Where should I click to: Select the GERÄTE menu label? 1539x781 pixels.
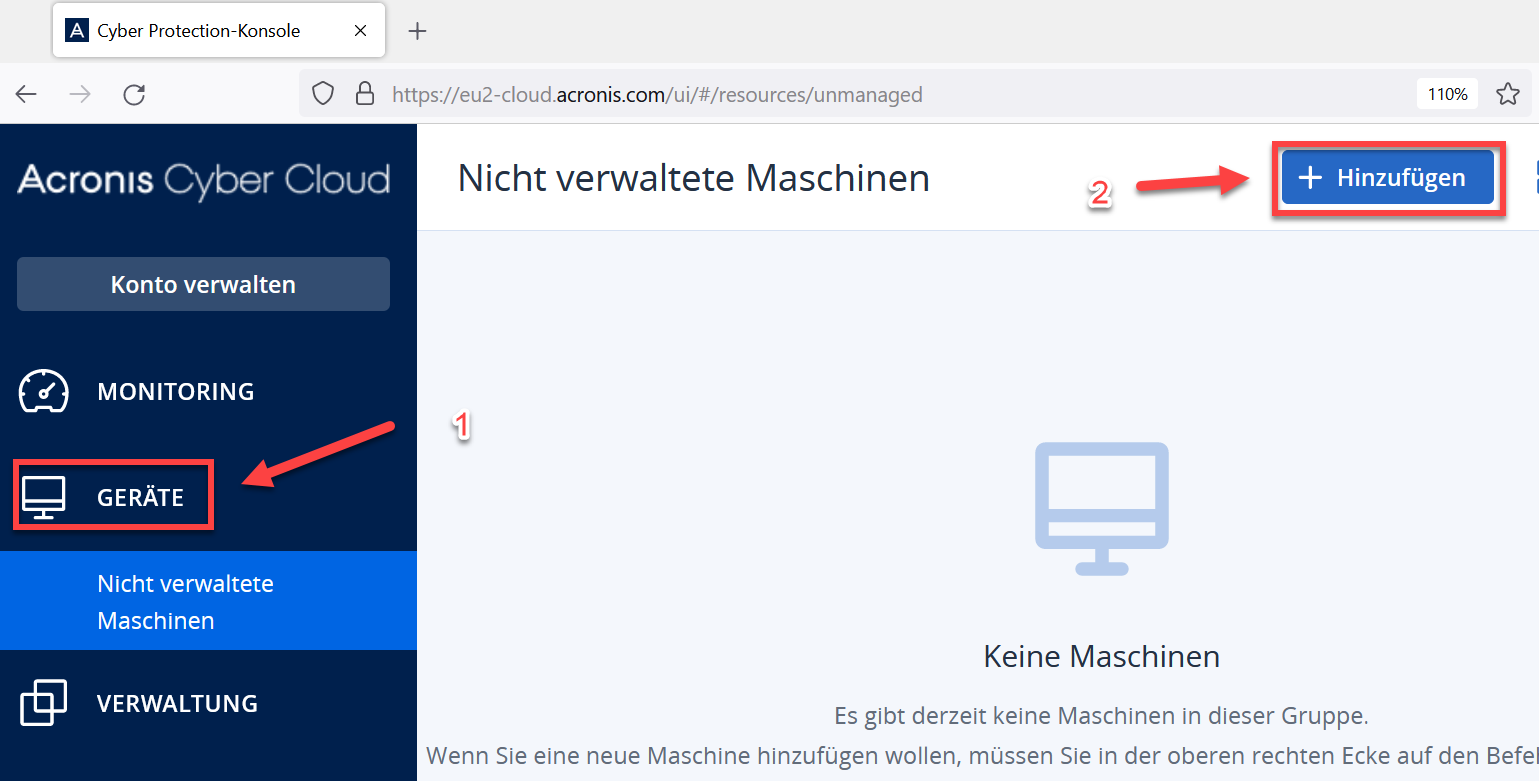(140, 497)
